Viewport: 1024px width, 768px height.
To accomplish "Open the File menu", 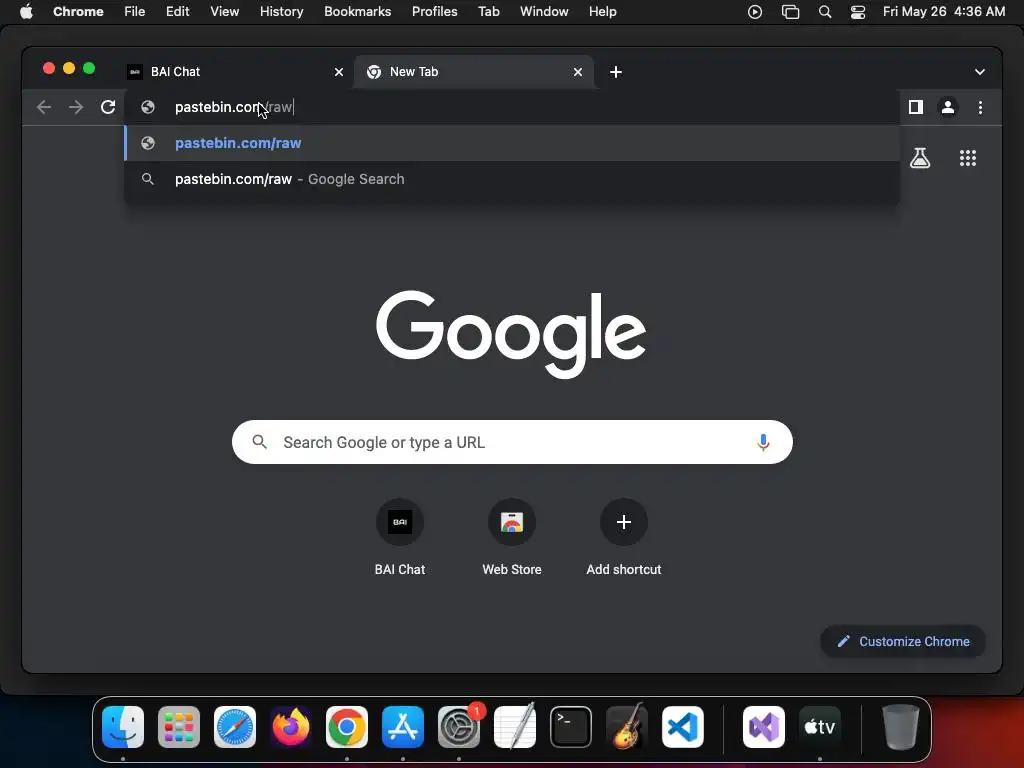I will pos(135,12).
